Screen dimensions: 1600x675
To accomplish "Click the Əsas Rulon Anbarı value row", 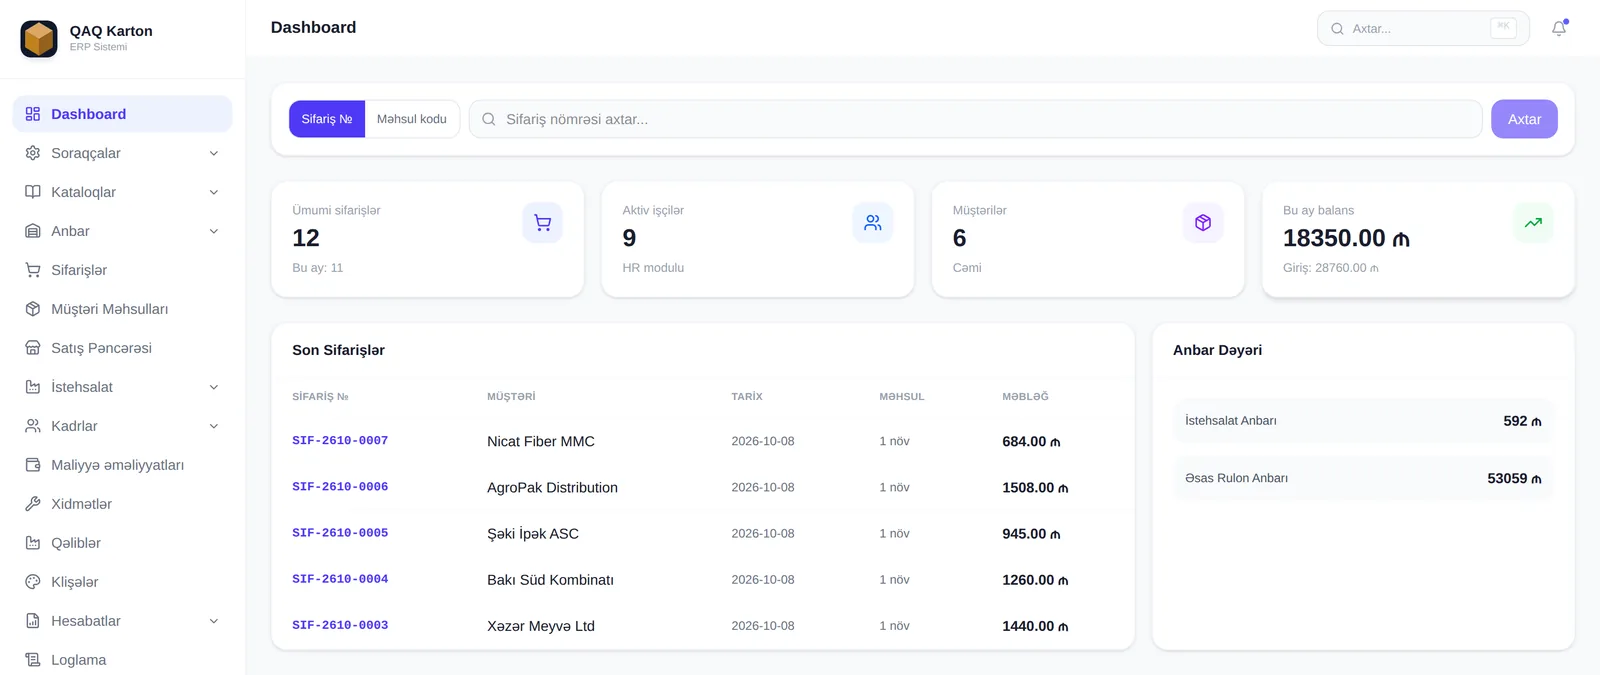I will pos(1363,478).
